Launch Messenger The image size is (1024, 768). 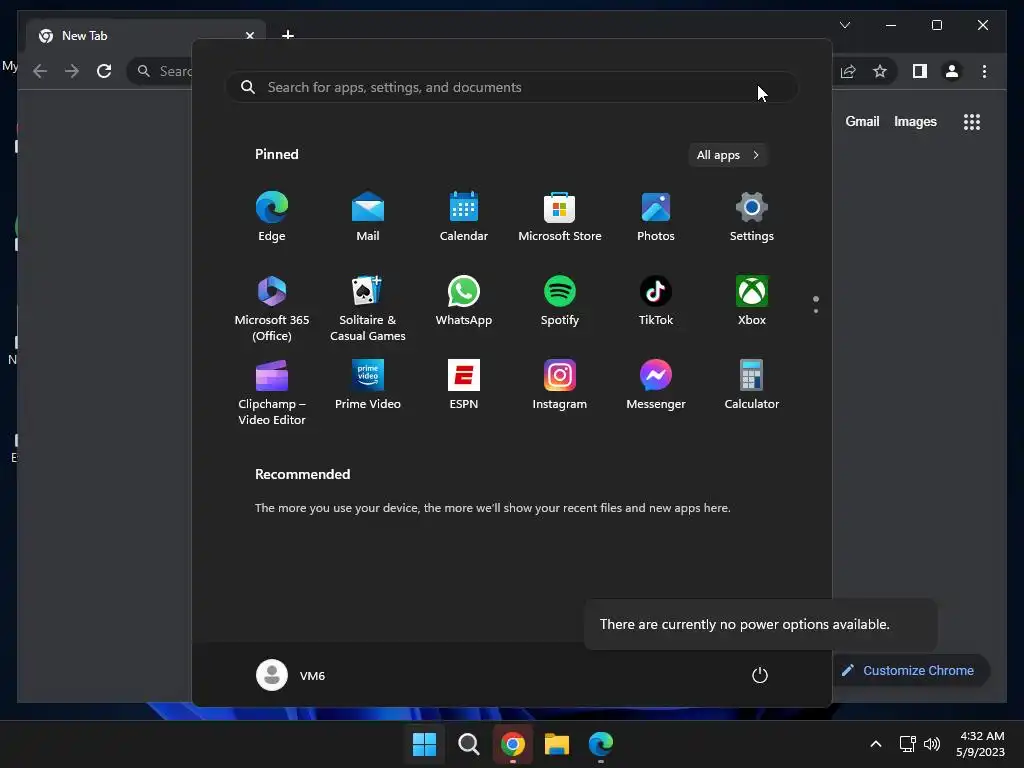(656, 384)
